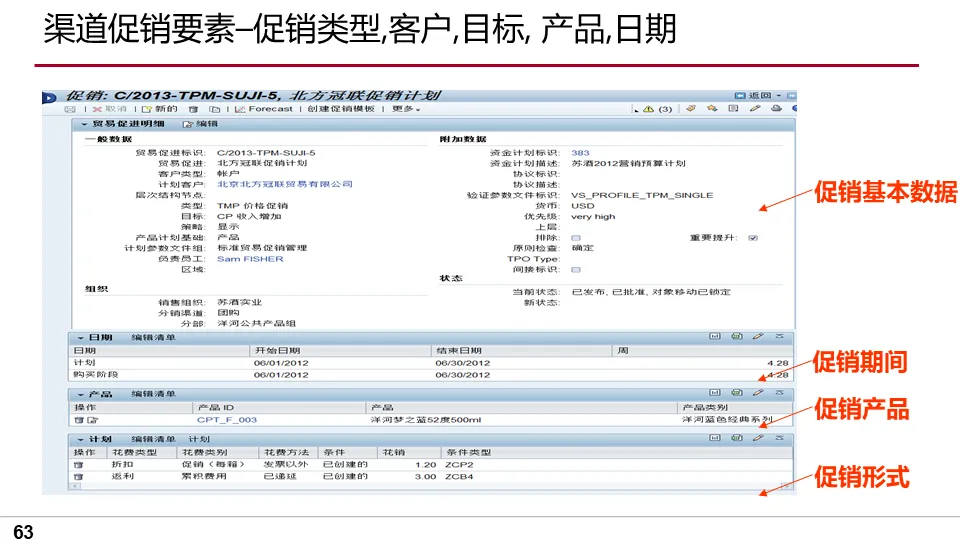Screen dimensions: 960x540
Task: Click the favorites star icon in header toolbar
Action: click(x=712, y=108)
